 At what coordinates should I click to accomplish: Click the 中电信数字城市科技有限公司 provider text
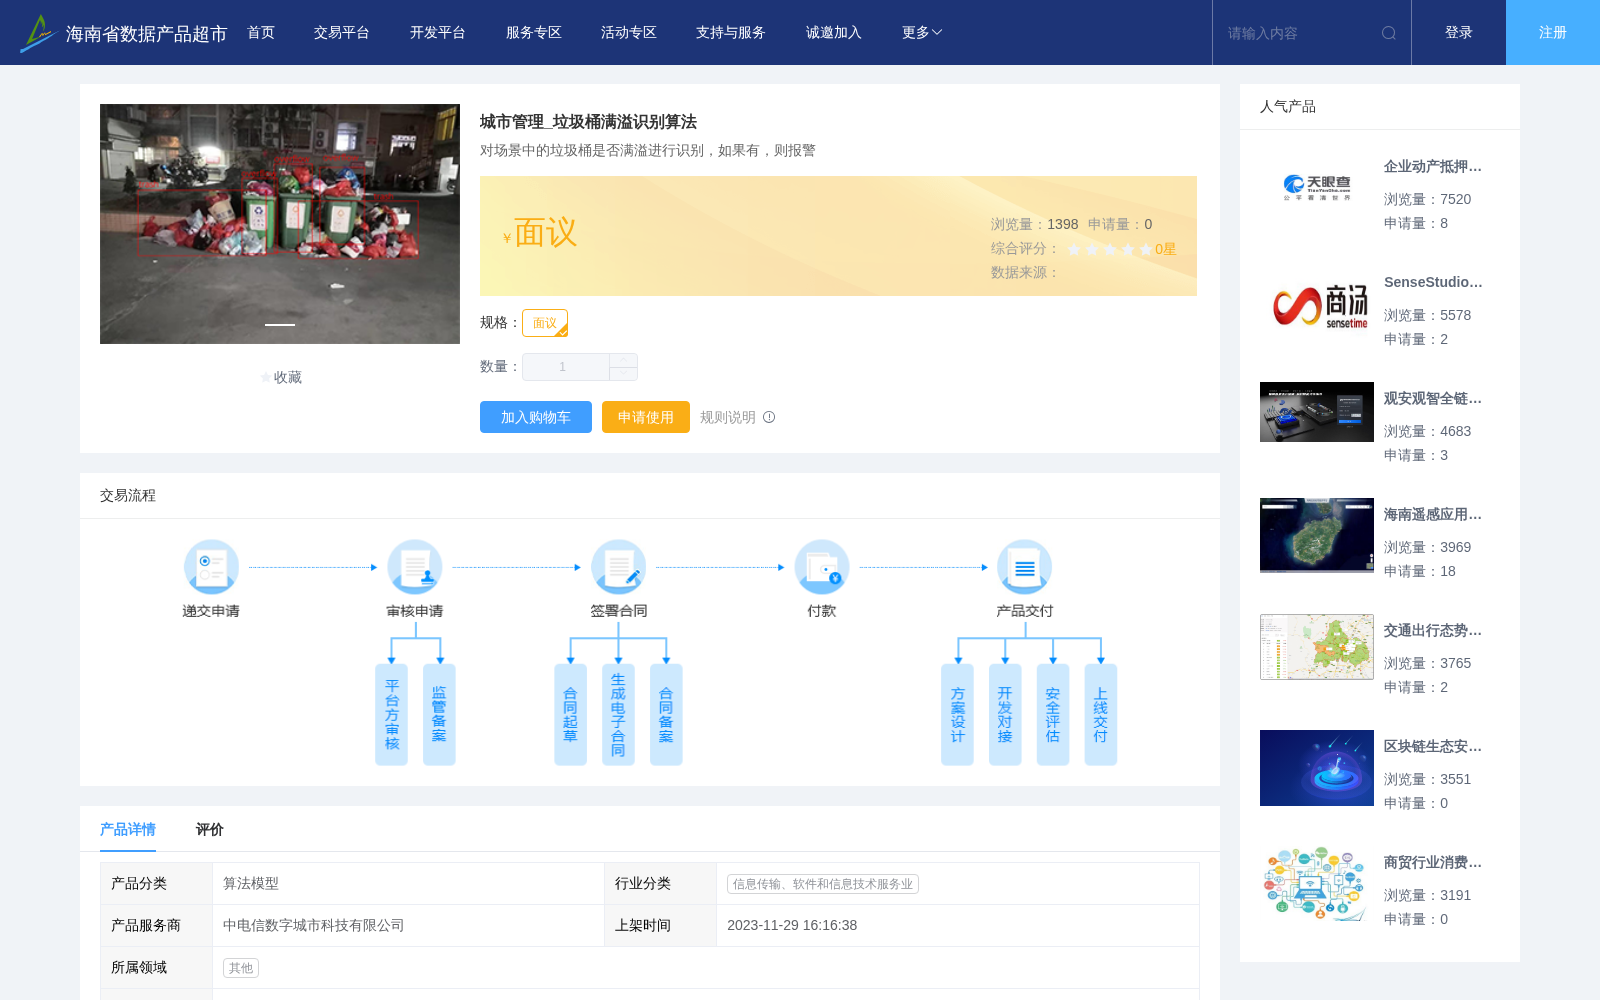pyautogui.click(x=314, y=926)
